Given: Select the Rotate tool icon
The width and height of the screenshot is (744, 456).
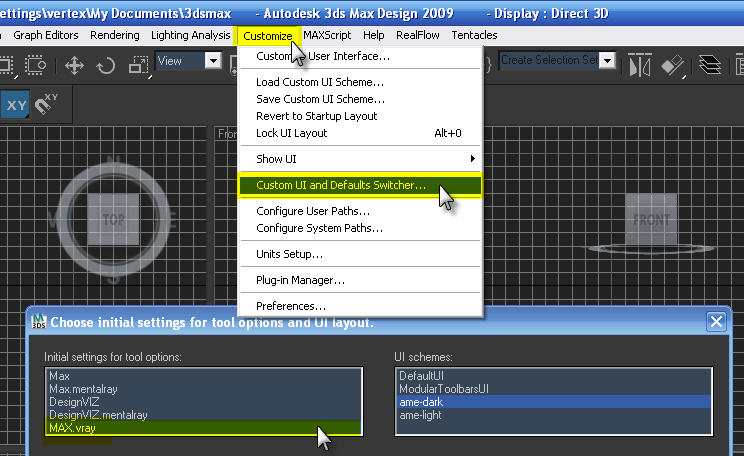Looking at the screenshot, I should click(x=106, y=65).
